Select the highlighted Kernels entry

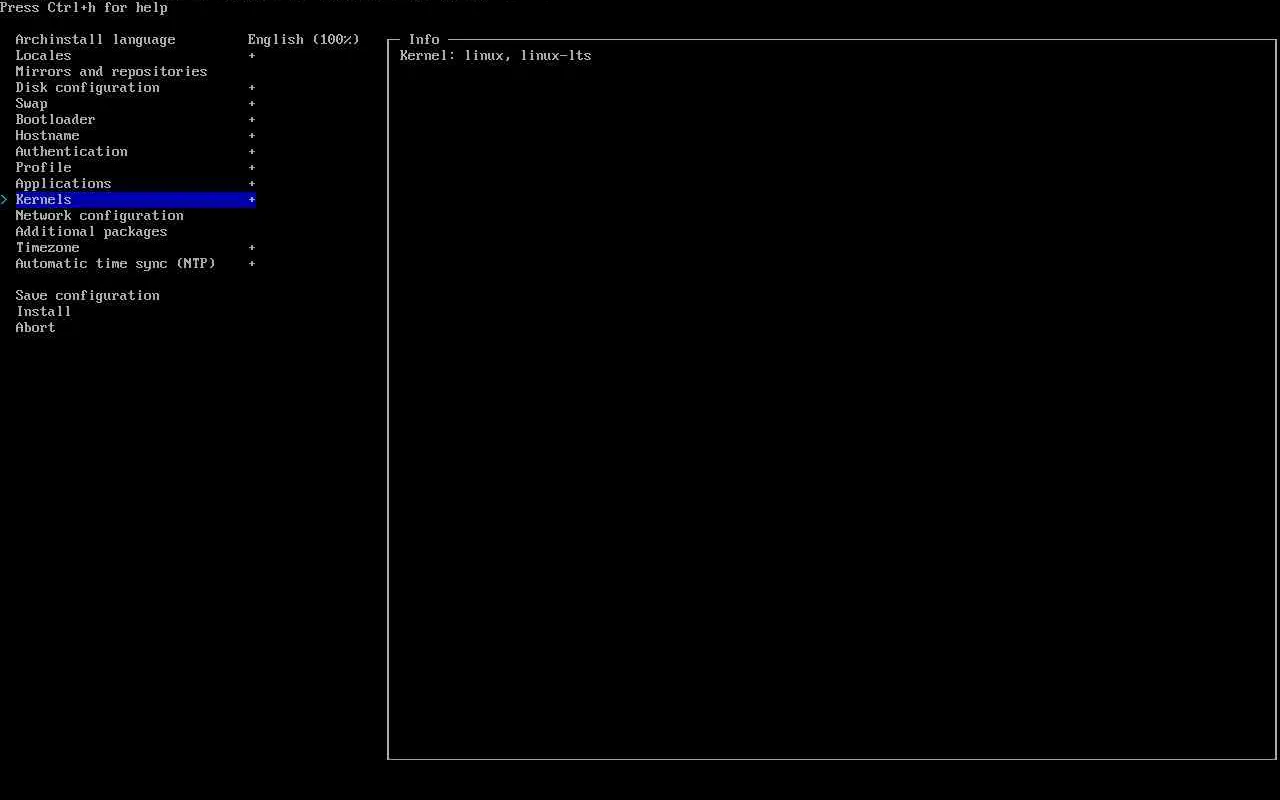(135, 199)
